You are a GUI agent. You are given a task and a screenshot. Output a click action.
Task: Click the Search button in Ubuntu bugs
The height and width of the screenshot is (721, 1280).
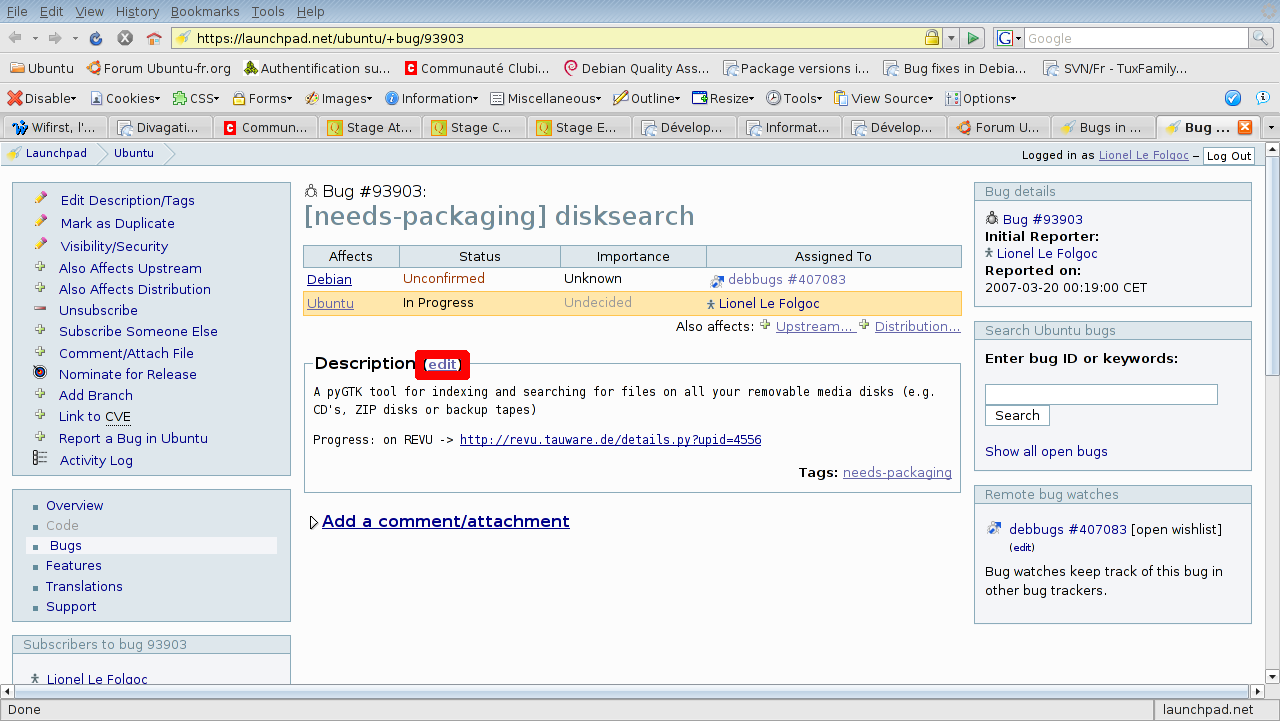1017,416
